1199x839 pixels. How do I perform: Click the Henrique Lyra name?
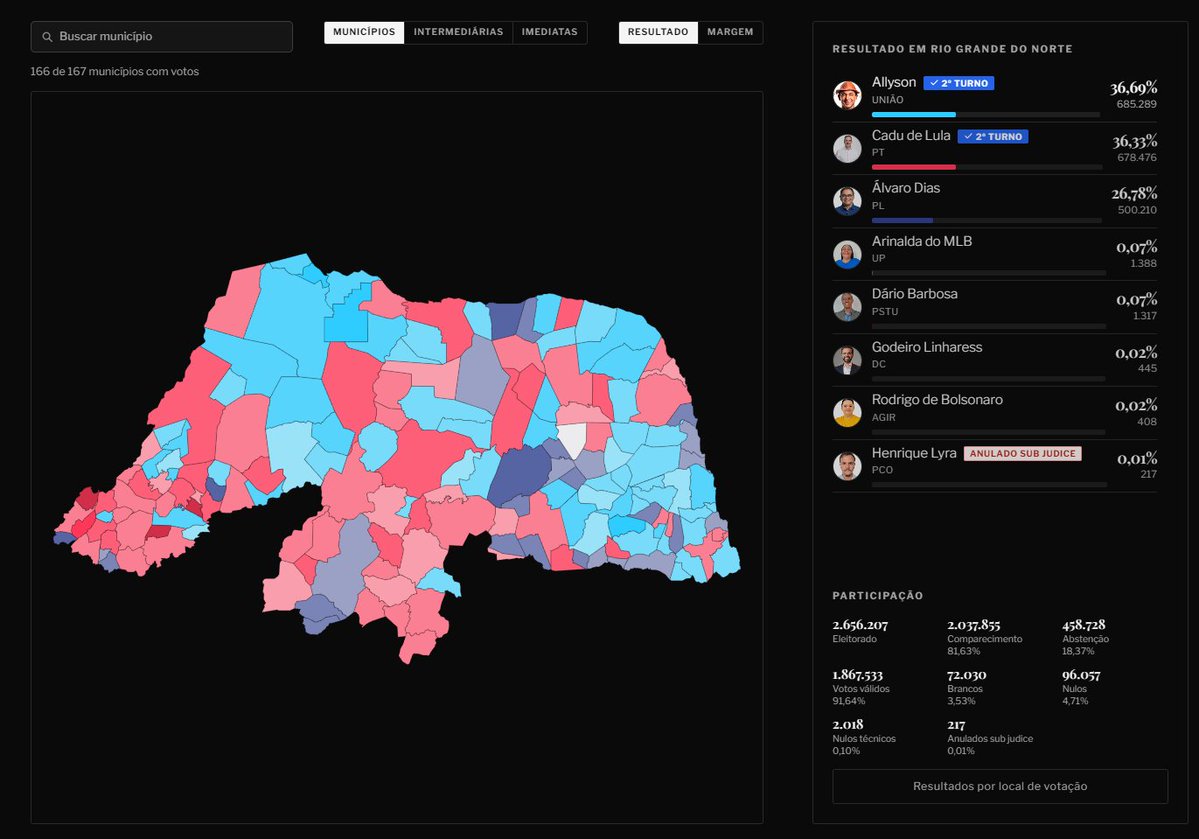coord(914,454)
